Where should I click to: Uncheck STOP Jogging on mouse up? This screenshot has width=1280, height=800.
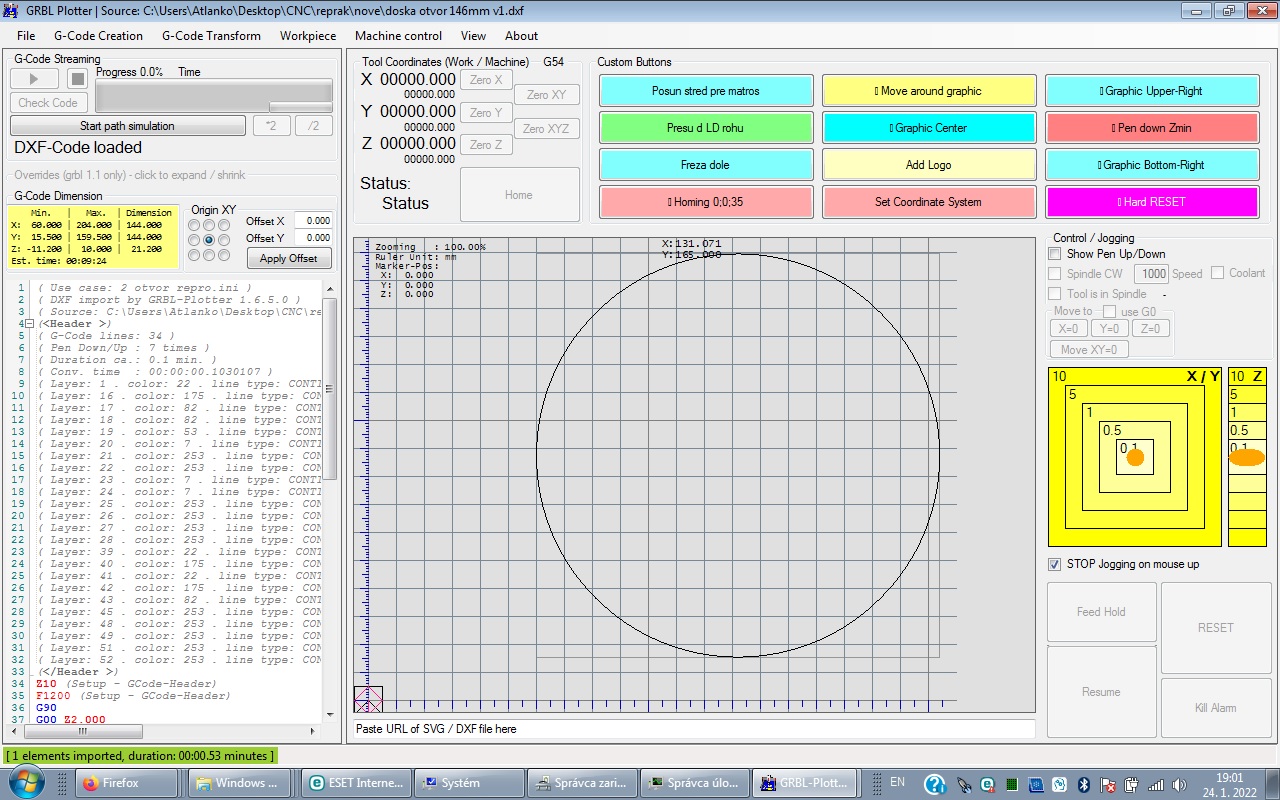[1055, 564]
